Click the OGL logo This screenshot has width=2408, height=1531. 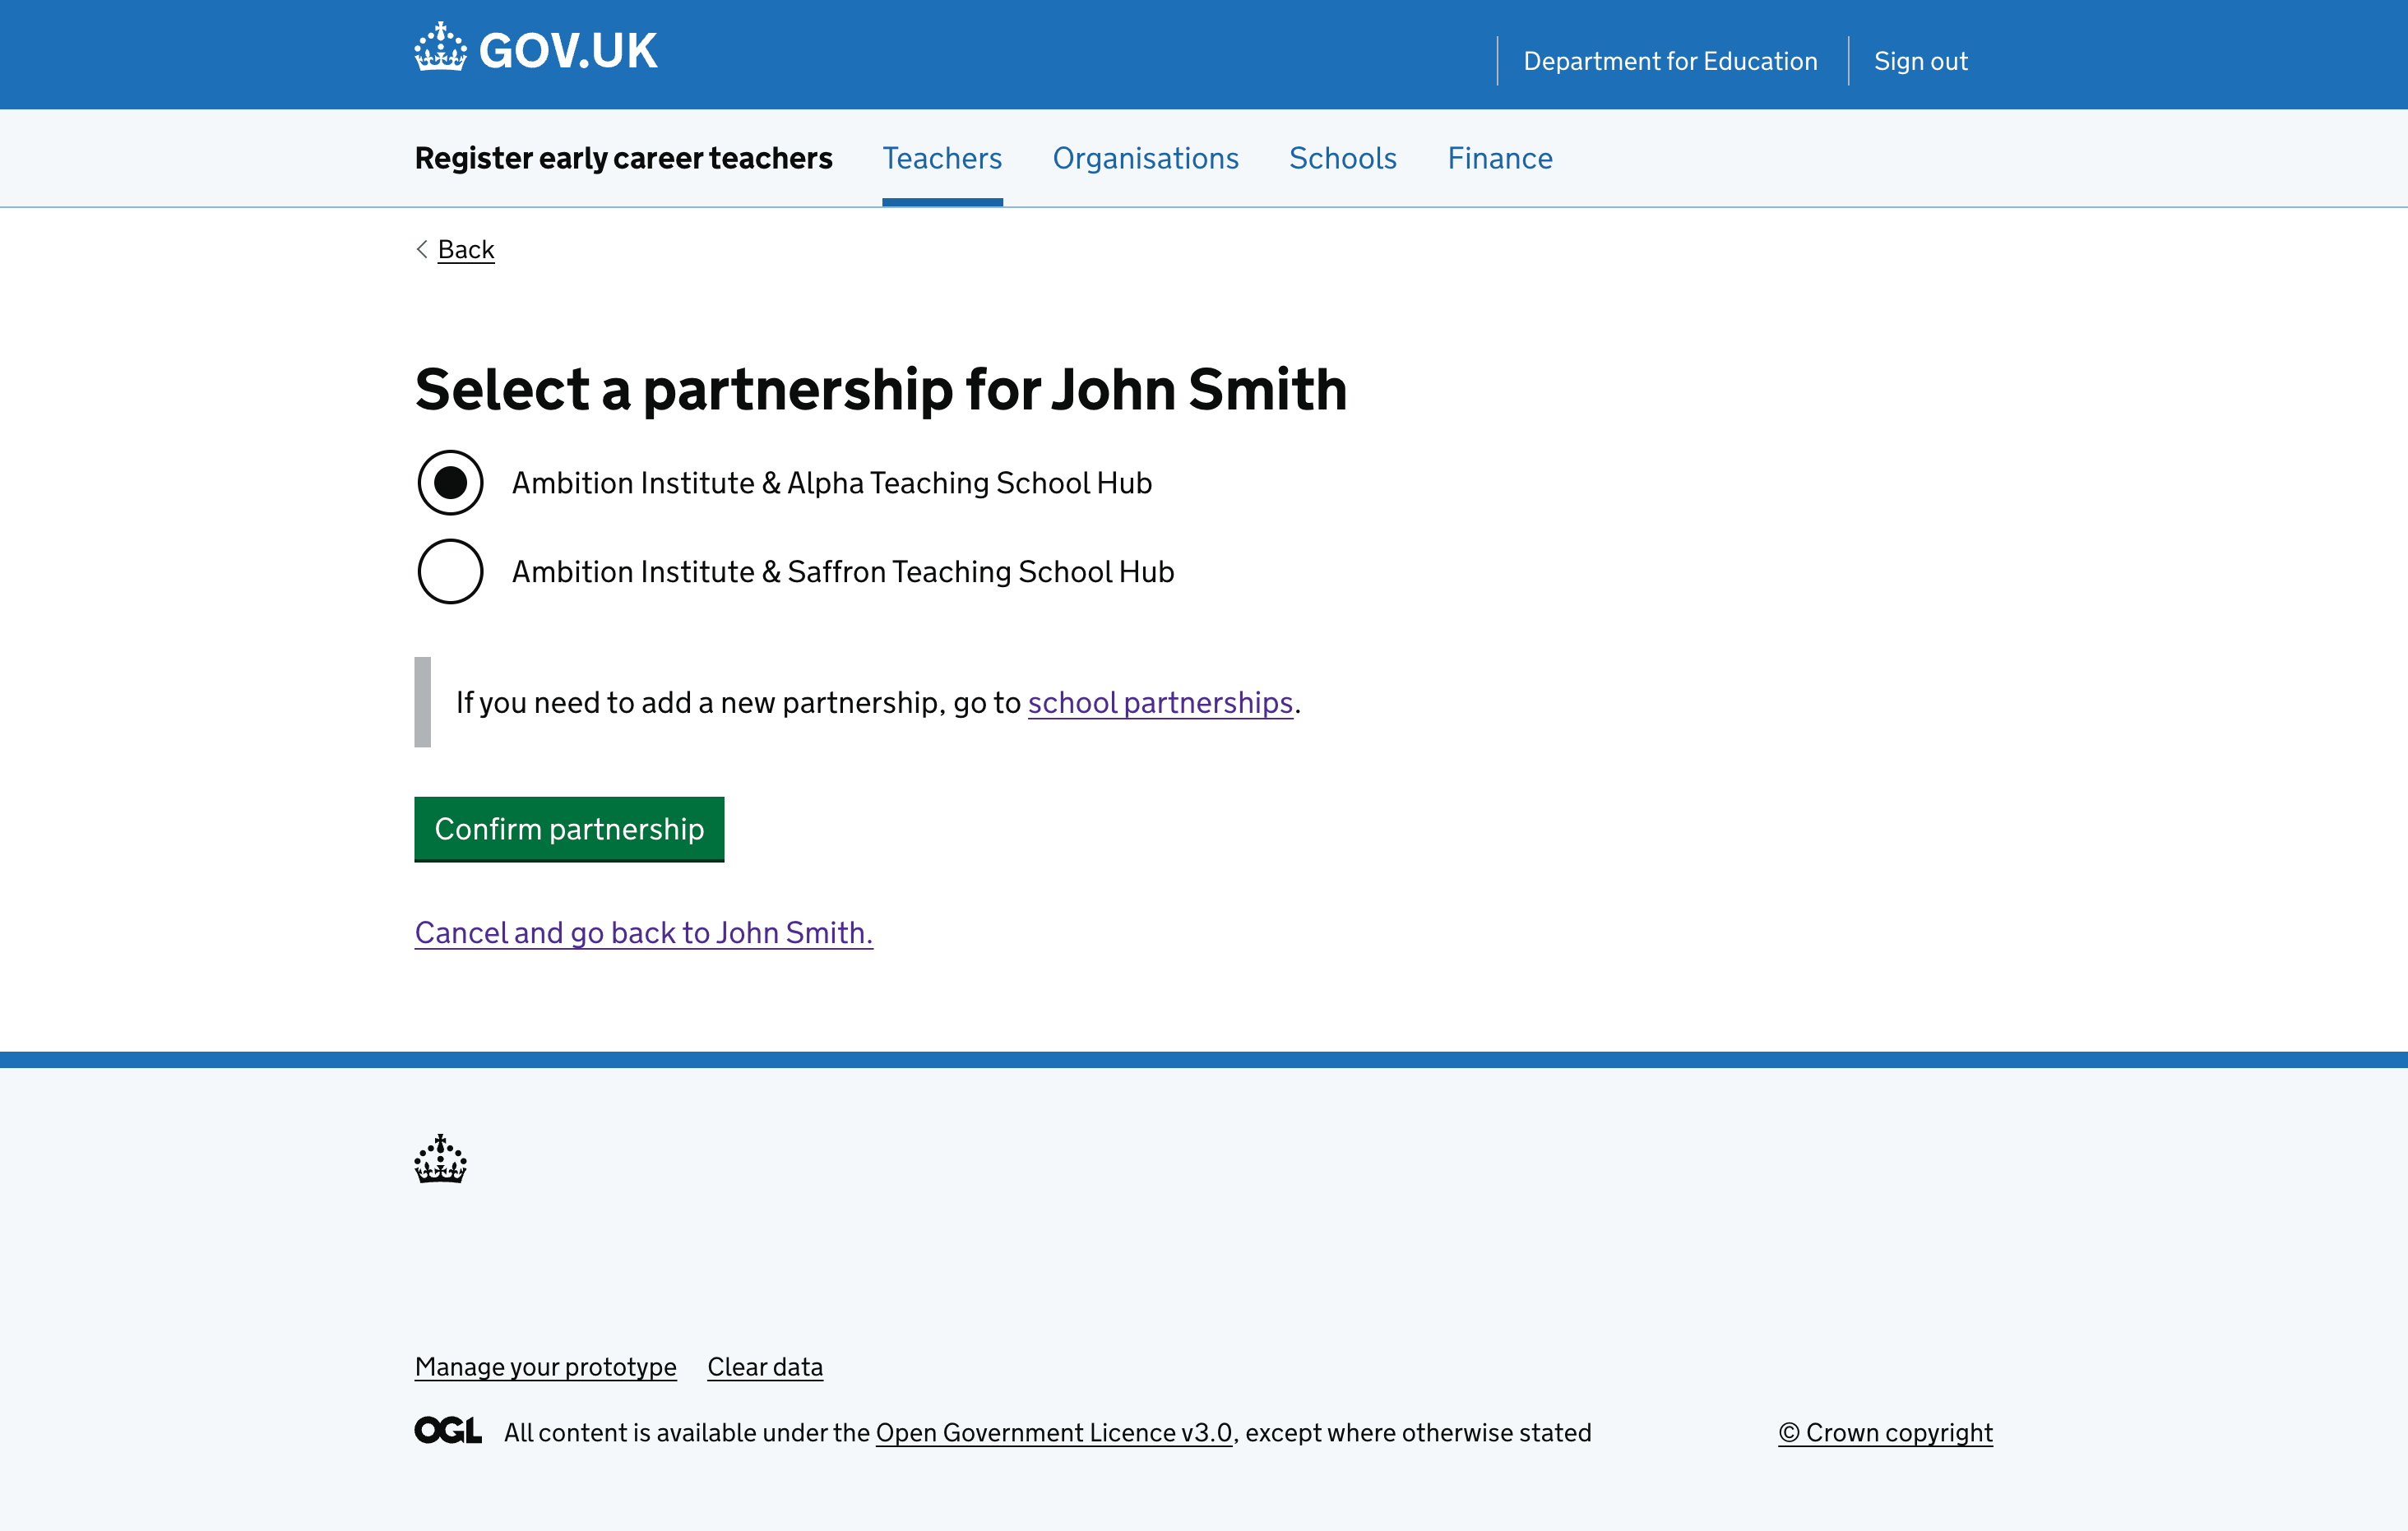pos(447,1430)
